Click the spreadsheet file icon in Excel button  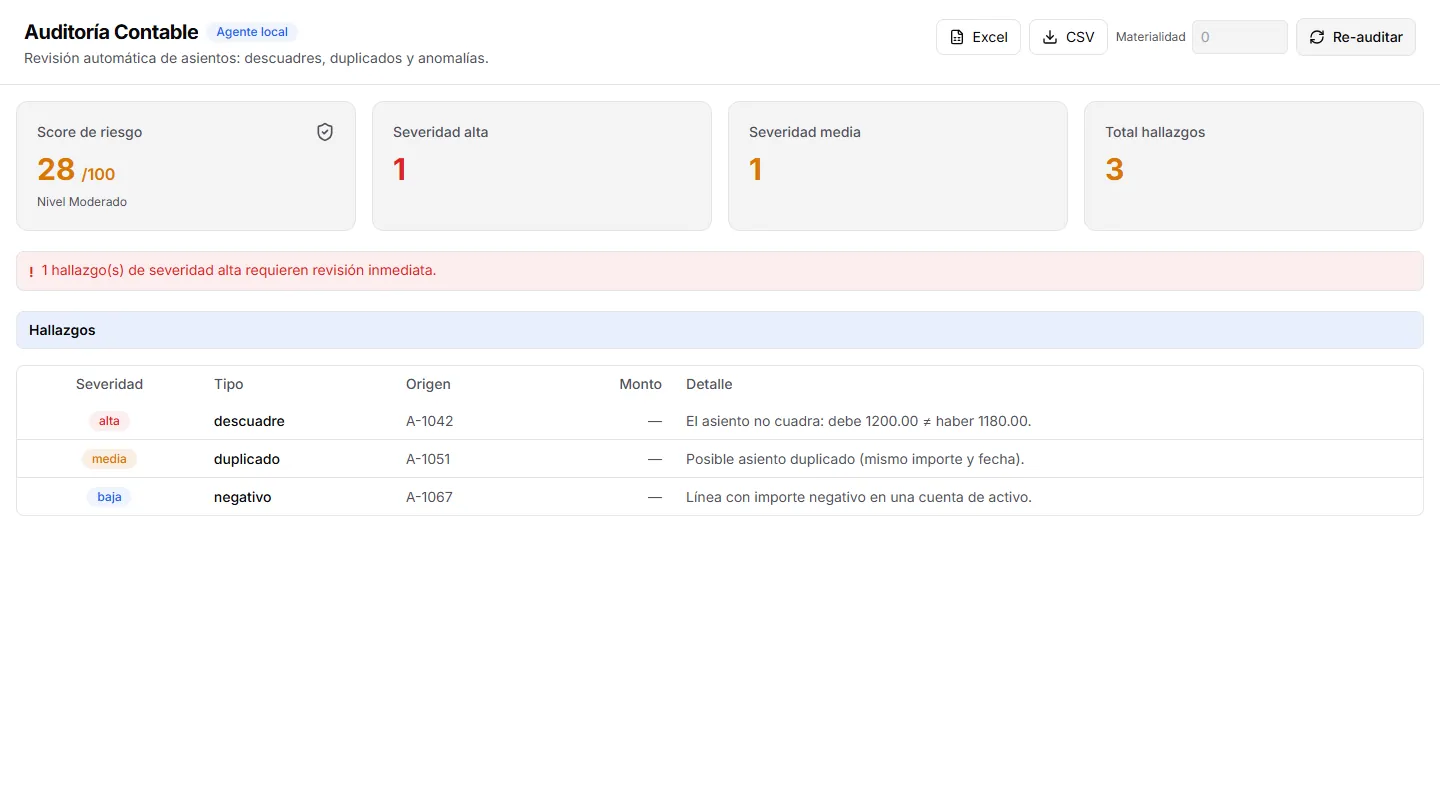point(957,37)
